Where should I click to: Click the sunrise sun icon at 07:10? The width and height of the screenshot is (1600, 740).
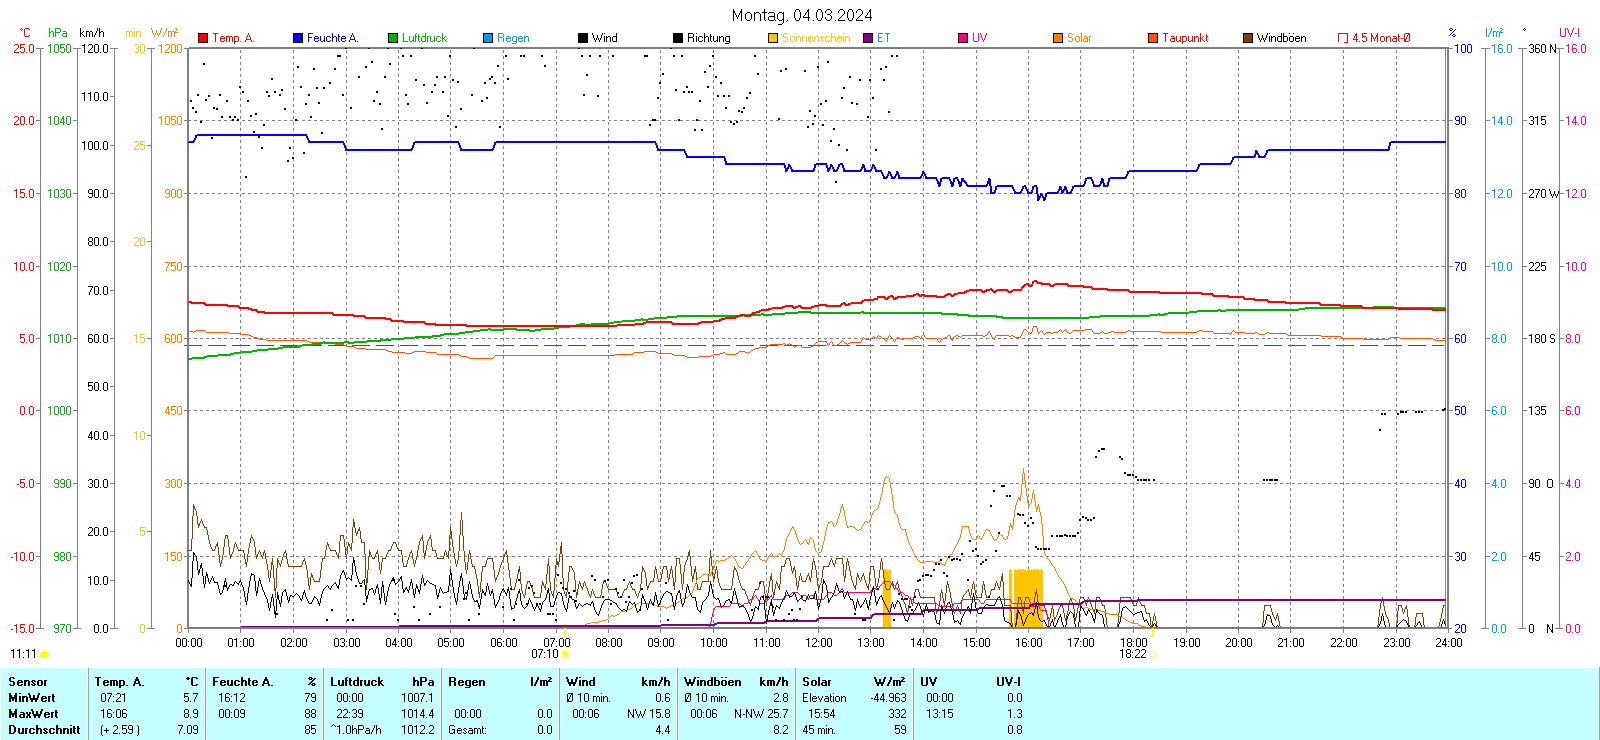pos(565,654)
